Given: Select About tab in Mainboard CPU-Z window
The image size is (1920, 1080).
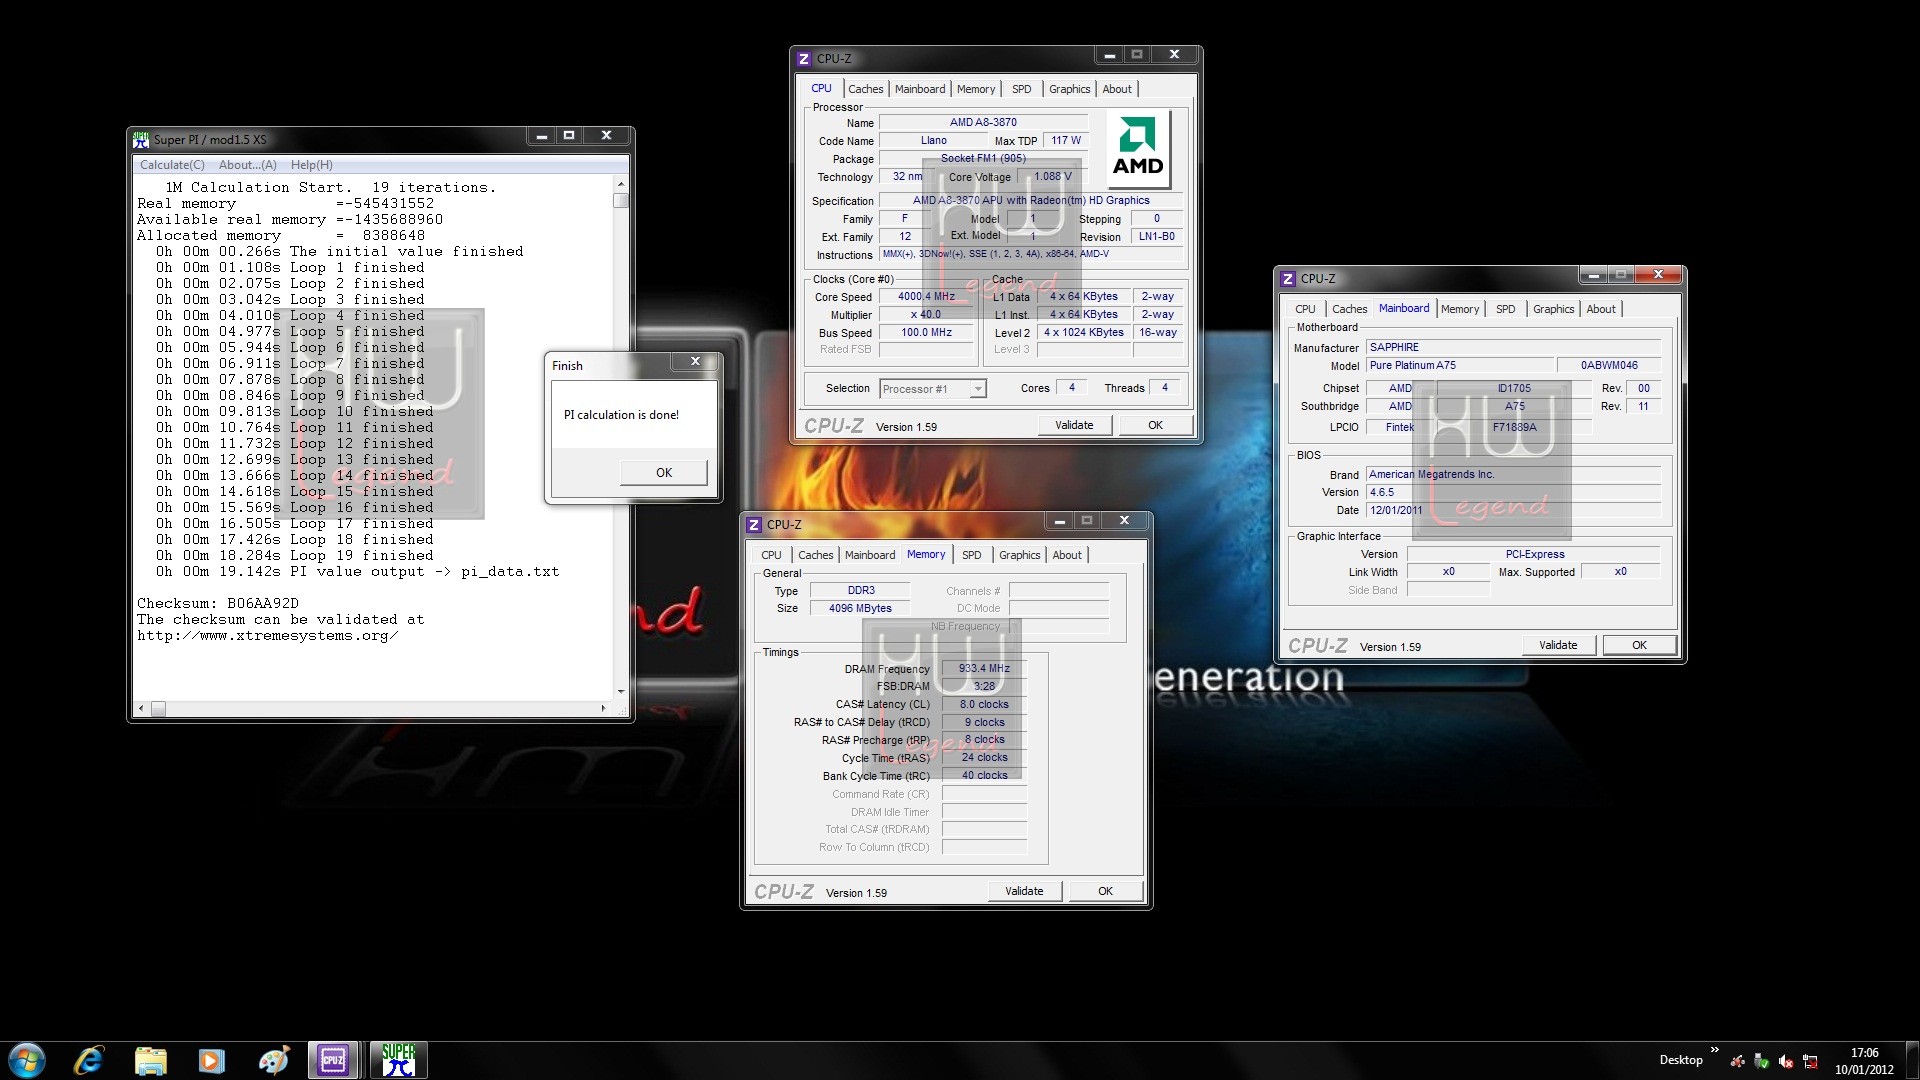Looking at the screenshot, I should (x=1601, y=309).
